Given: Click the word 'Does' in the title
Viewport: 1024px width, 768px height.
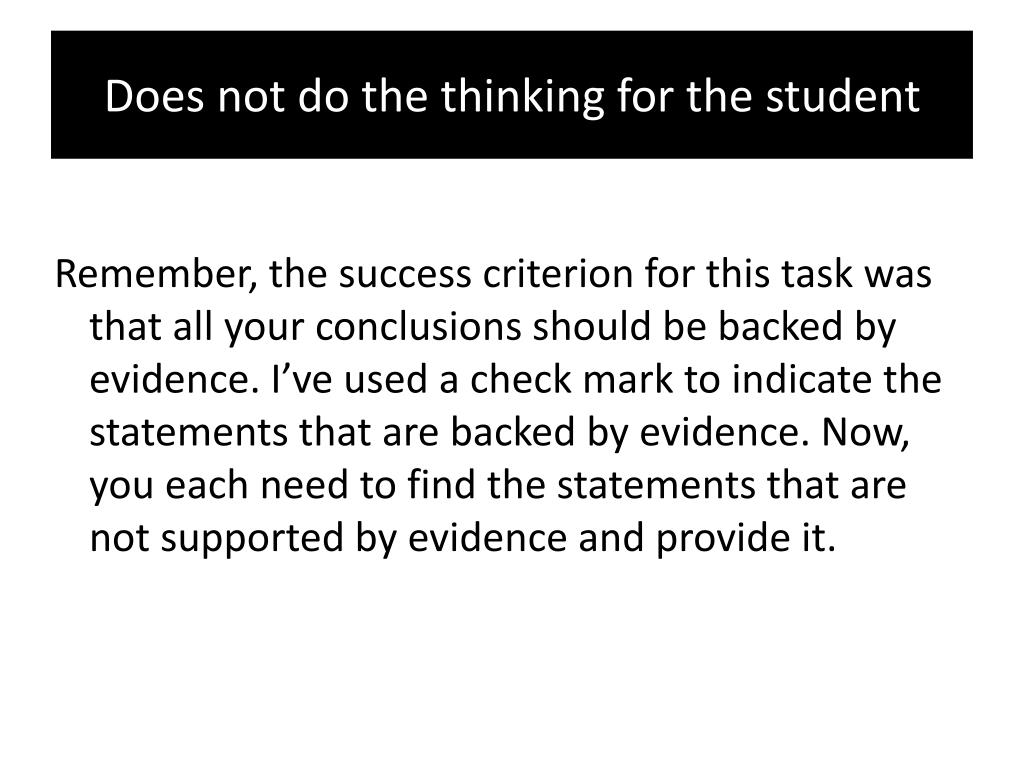Looking at the screenshot, I should coord(155,96).
